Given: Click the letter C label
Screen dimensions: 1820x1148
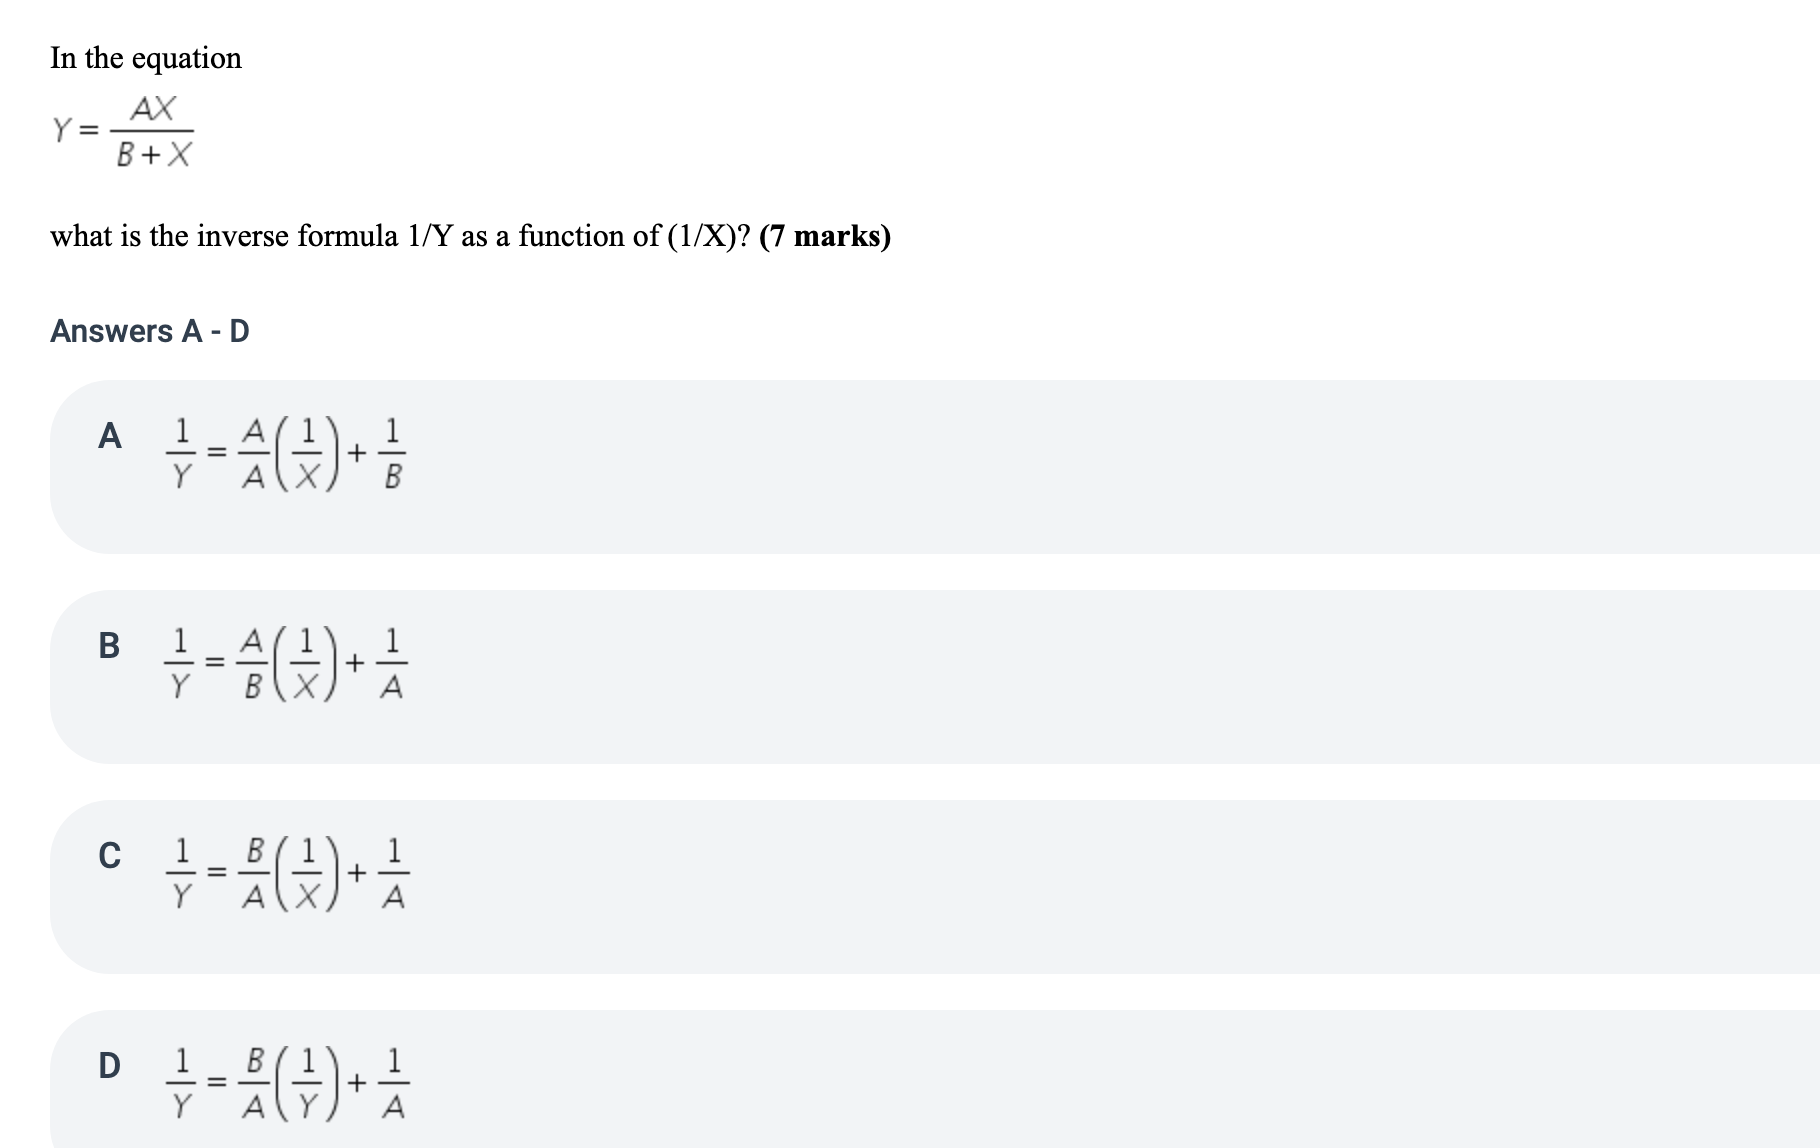Looking at the screenshot, I should [x=112, y=858].
